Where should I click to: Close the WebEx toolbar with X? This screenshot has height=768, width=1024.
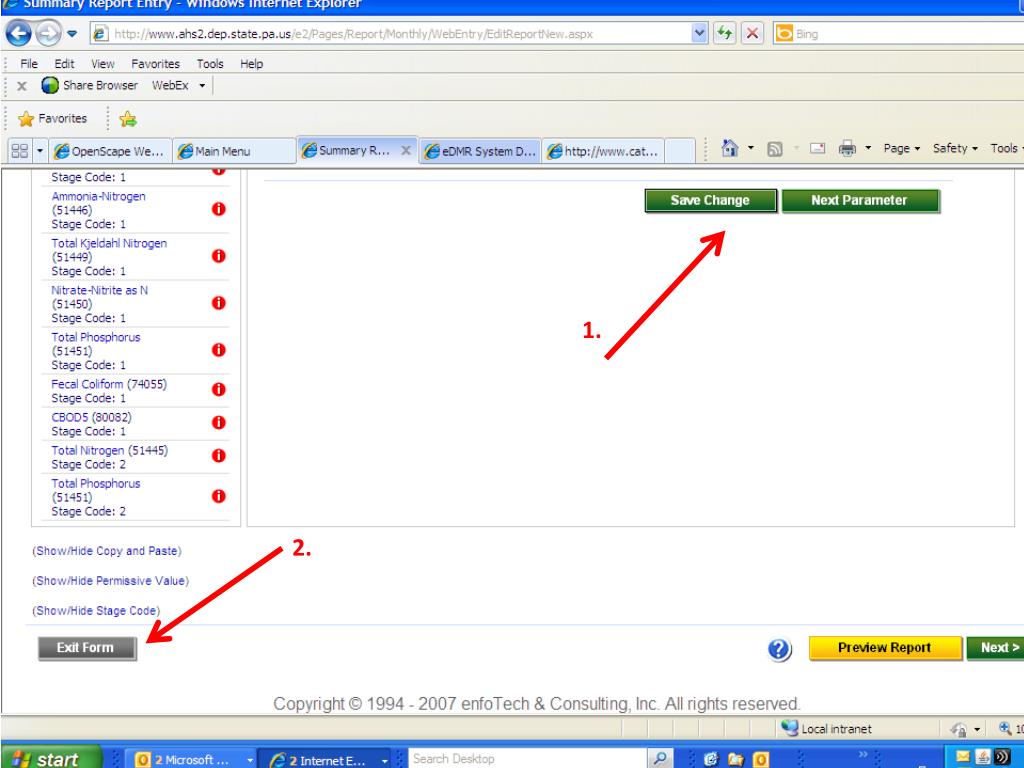click(x=22, y=86)
